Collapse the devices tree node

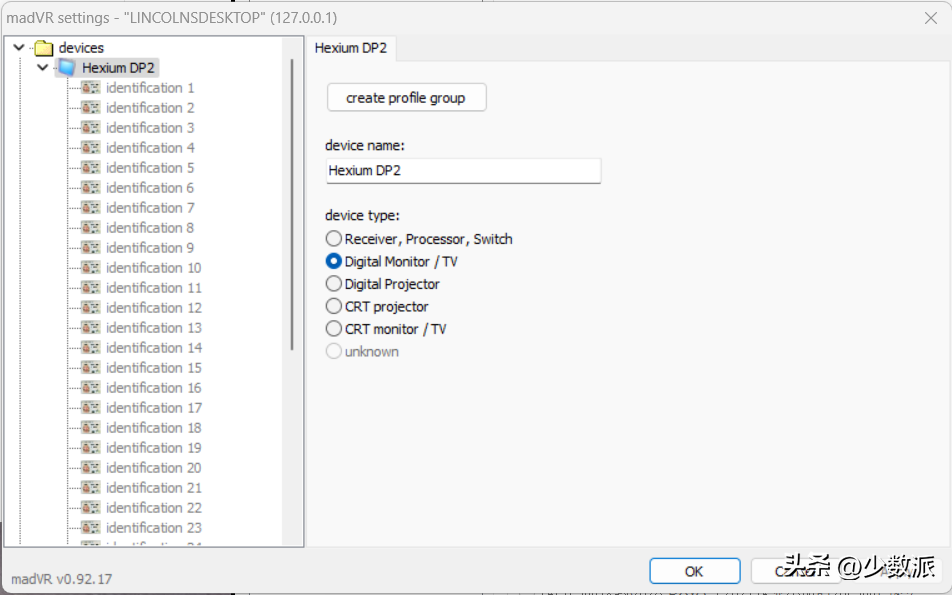(x=19, y=48)
